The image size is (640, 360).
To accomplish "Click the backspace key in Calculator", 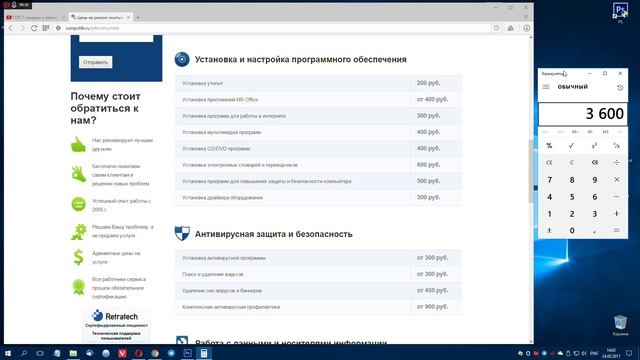I will coord(594,162).
